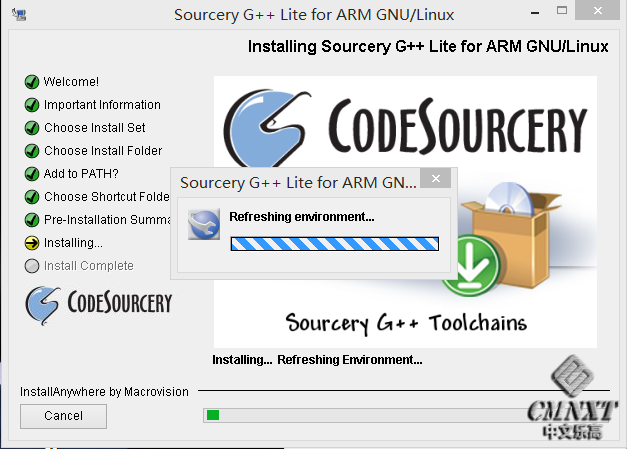This screenshot has height=449, width=627.
Task: Click the gray circle beside Install Complete
Action: tap(32, 266)
